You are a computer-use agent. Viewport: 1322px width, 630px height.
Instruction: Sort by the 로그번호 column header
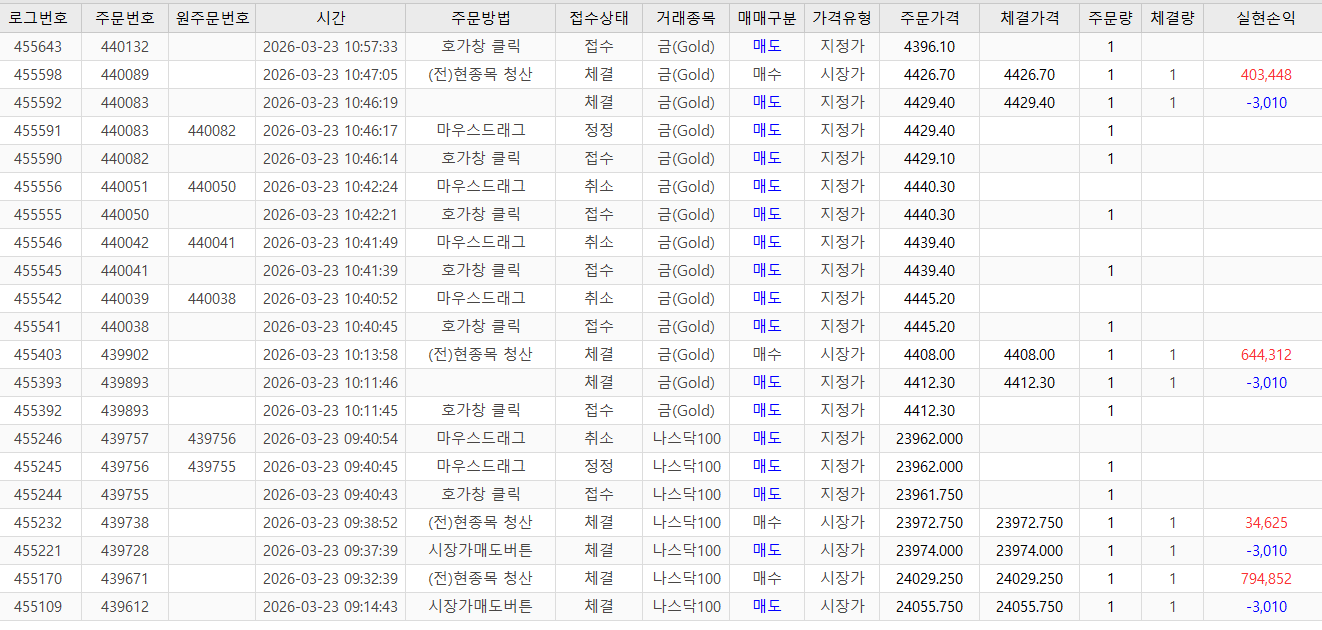coord(40,18)
